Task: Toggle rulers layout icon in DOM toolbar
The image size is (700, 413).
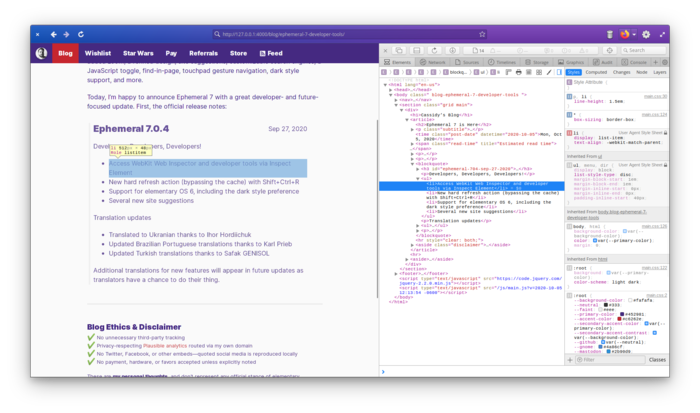Action: (508, 72)
